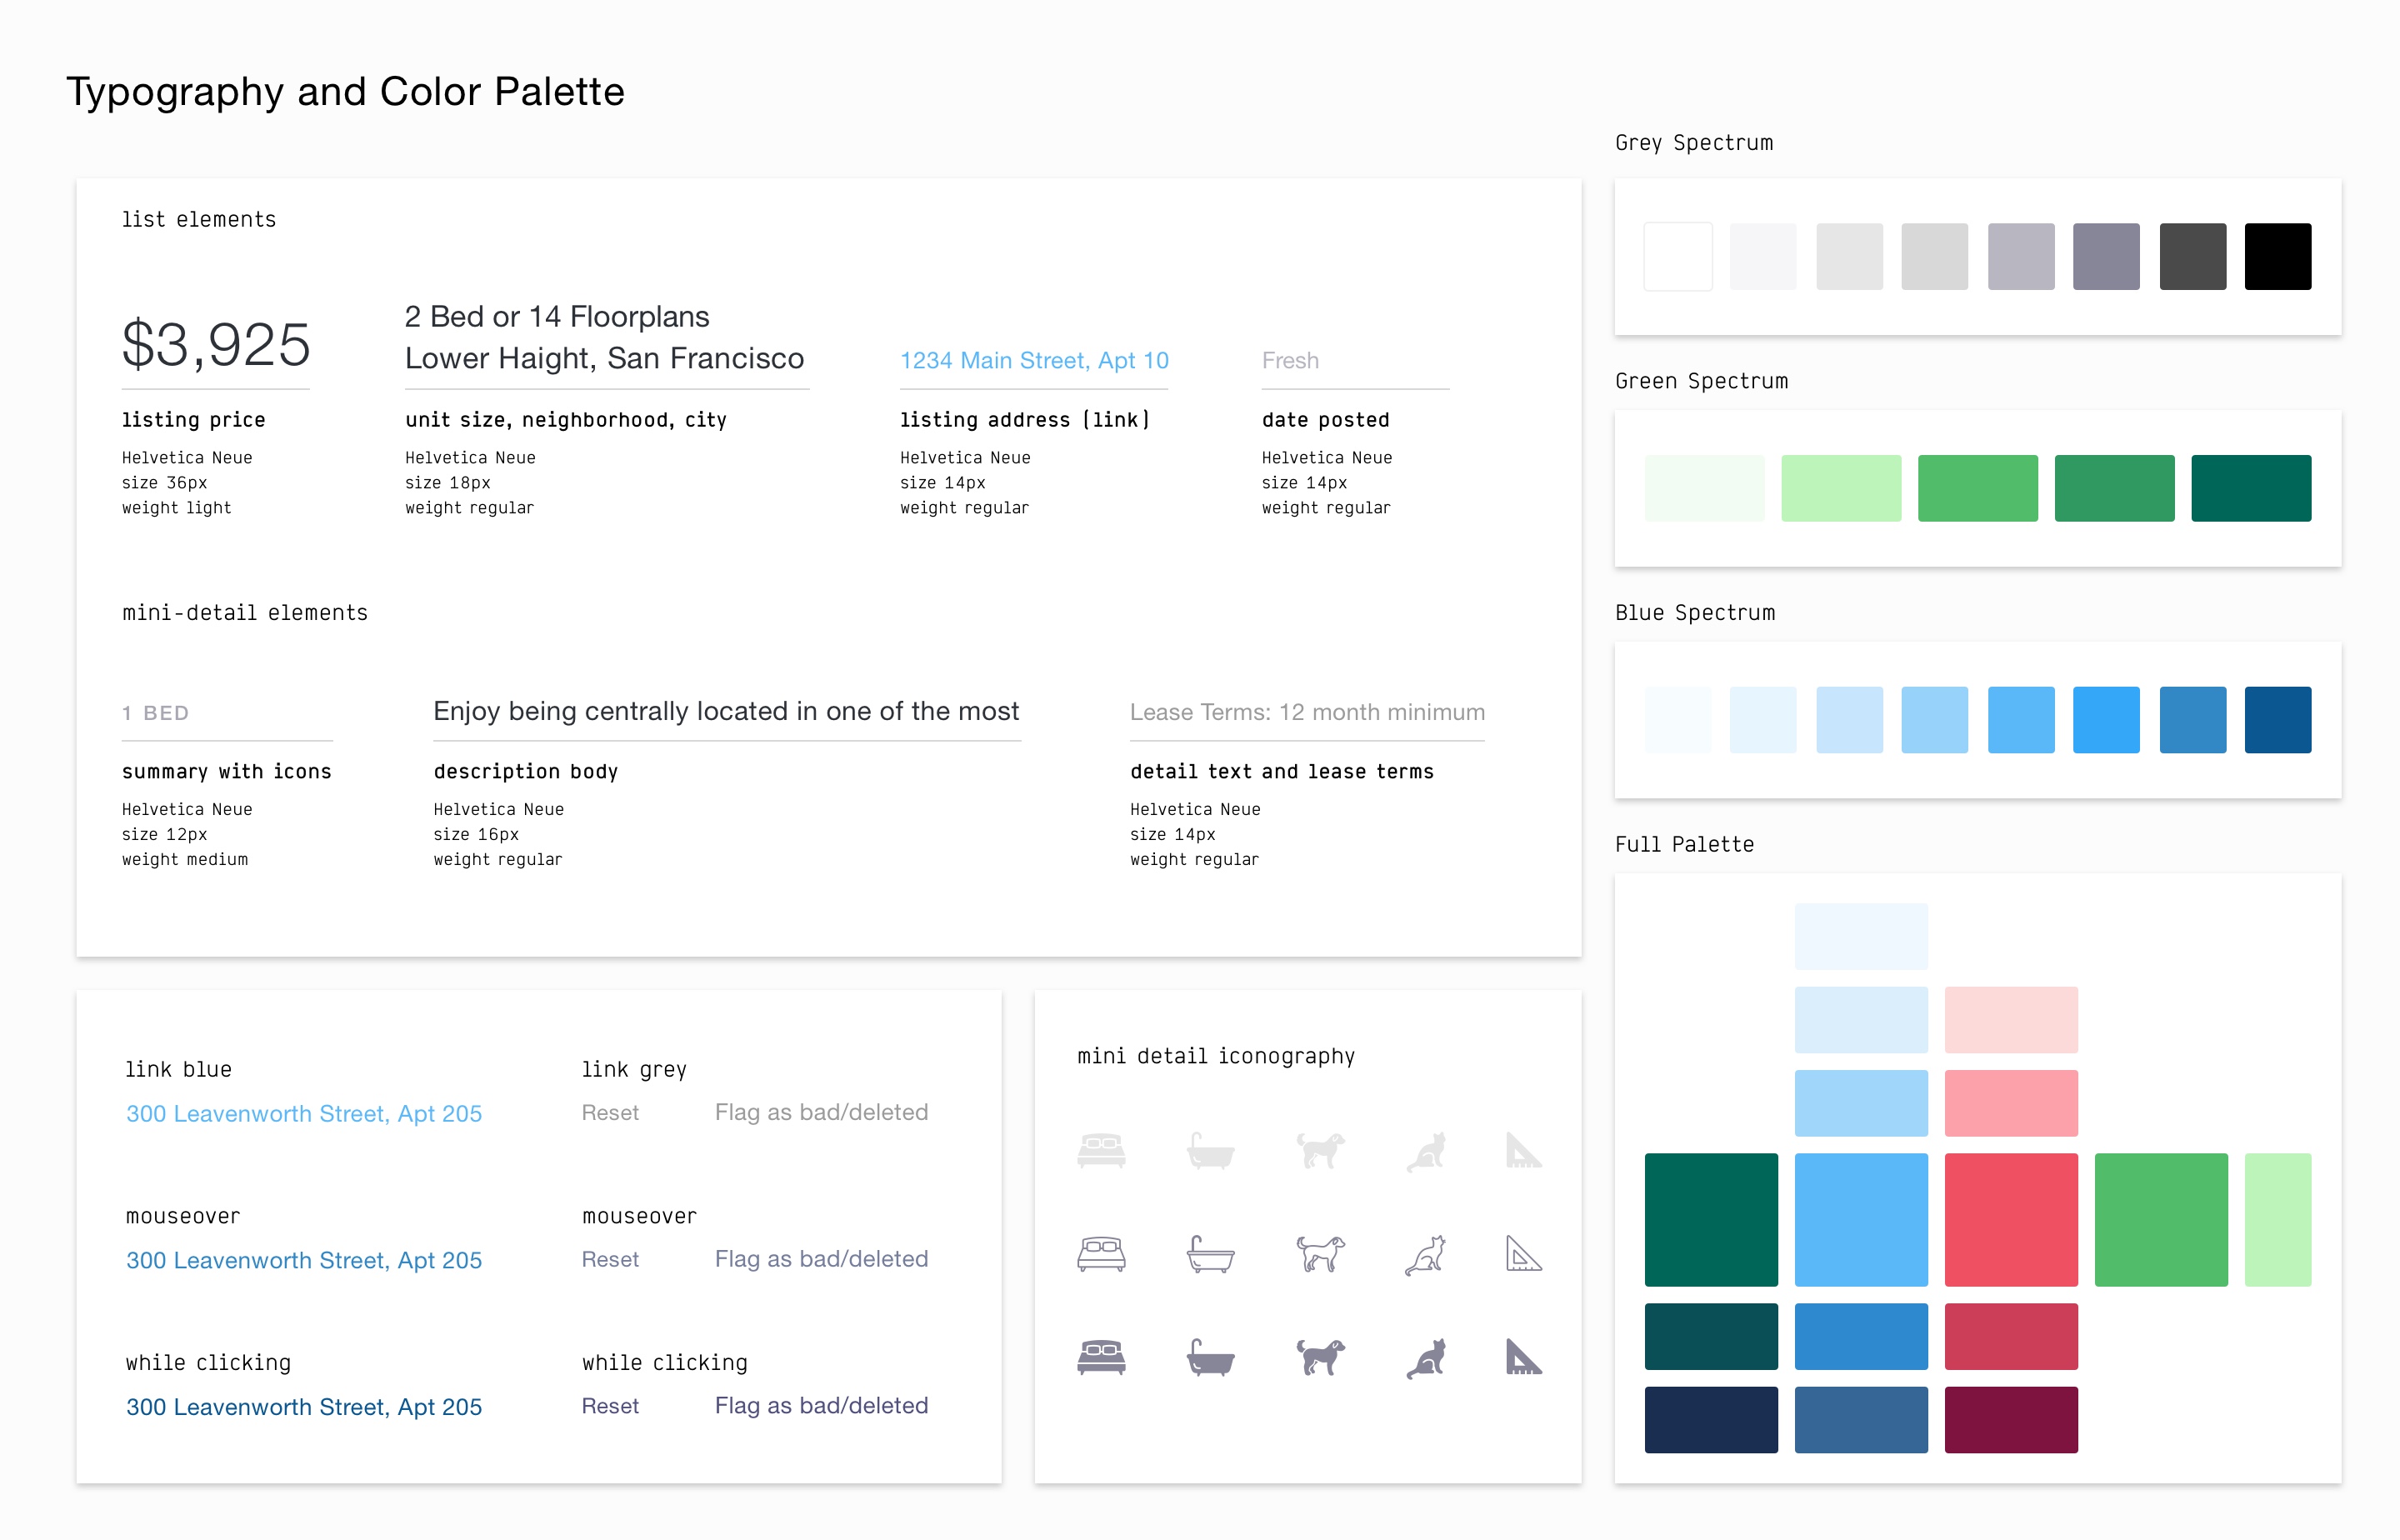Click the light grey filled cat icon
The width and height of the screenshot is (2400, 1540).
click(x=1426, y=1150)
